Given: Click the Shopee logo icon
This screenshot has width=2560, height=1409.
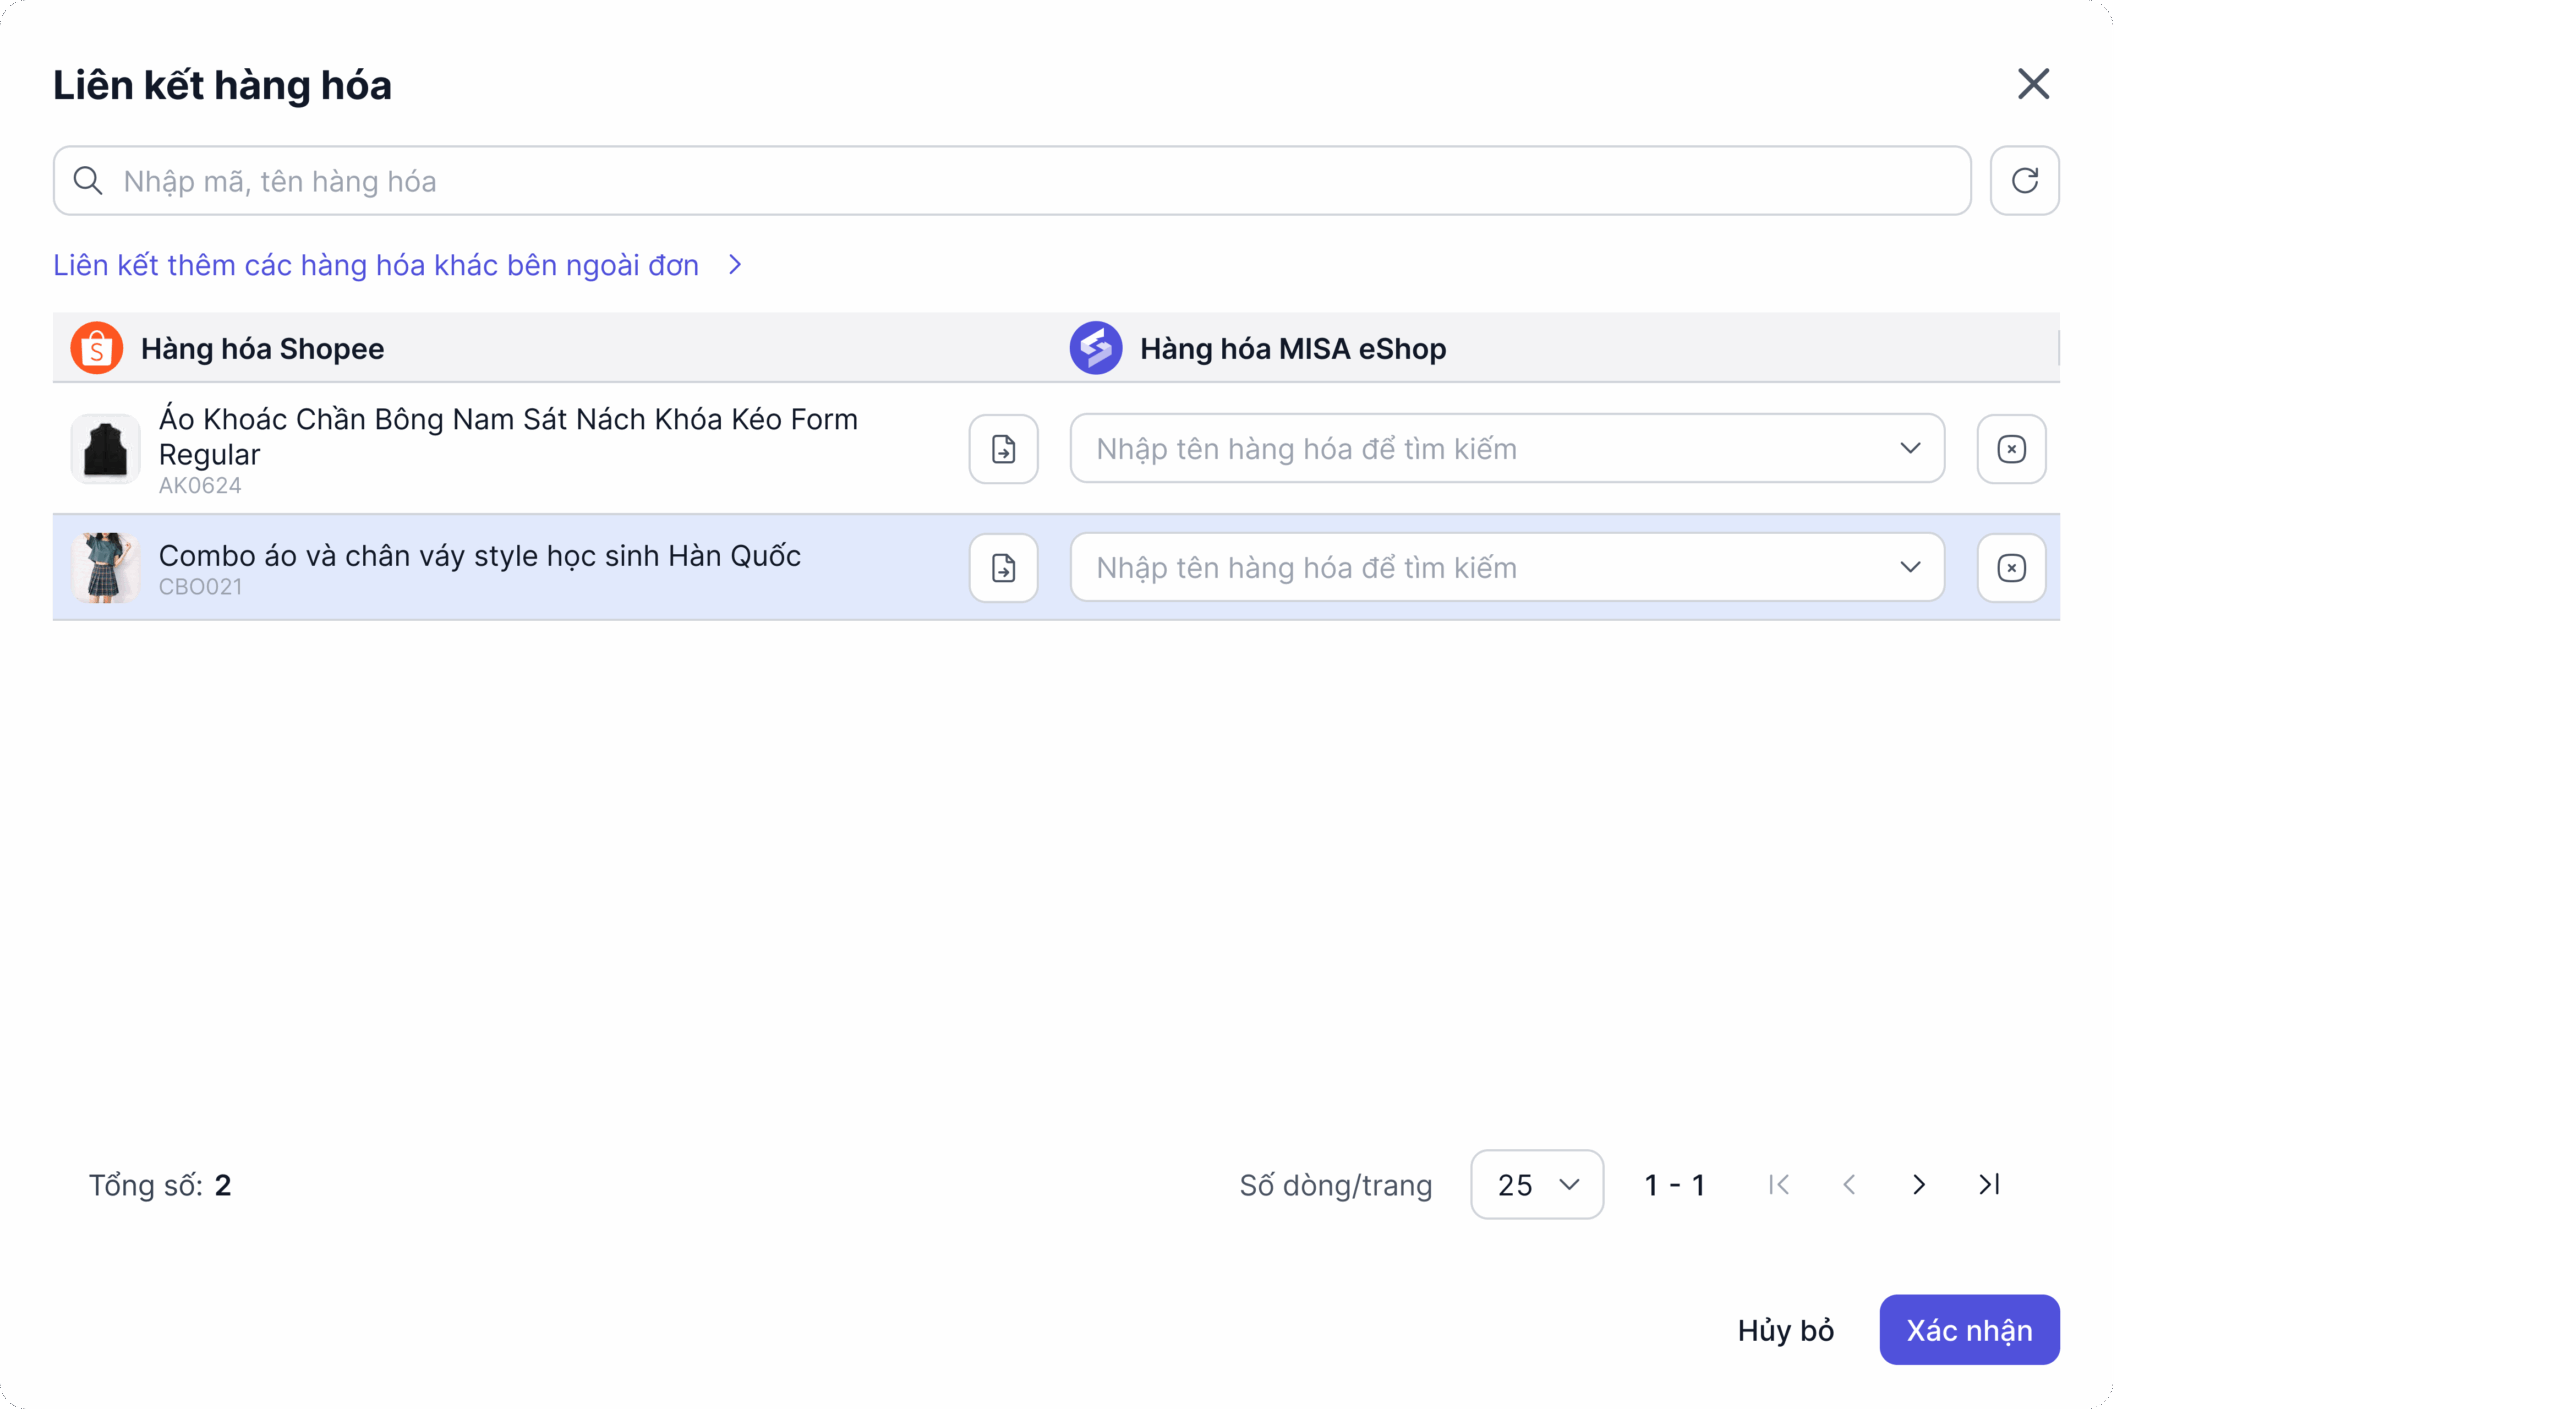Looking at the screenshot, I should pos(96,348).
